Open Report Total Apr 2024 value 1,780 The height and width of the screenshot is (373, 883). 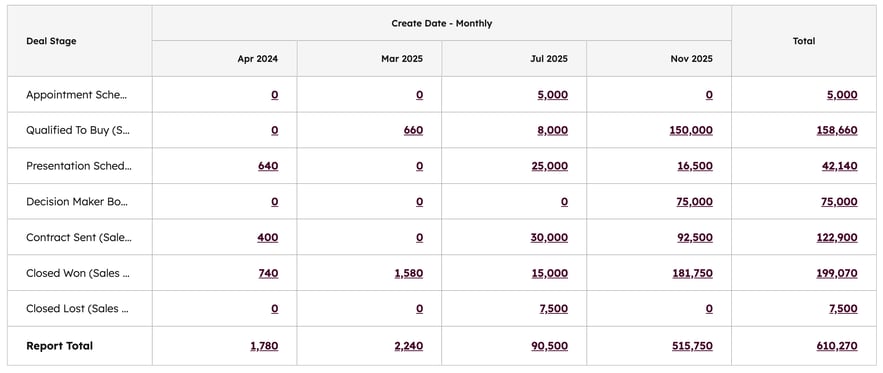[265, 346]
